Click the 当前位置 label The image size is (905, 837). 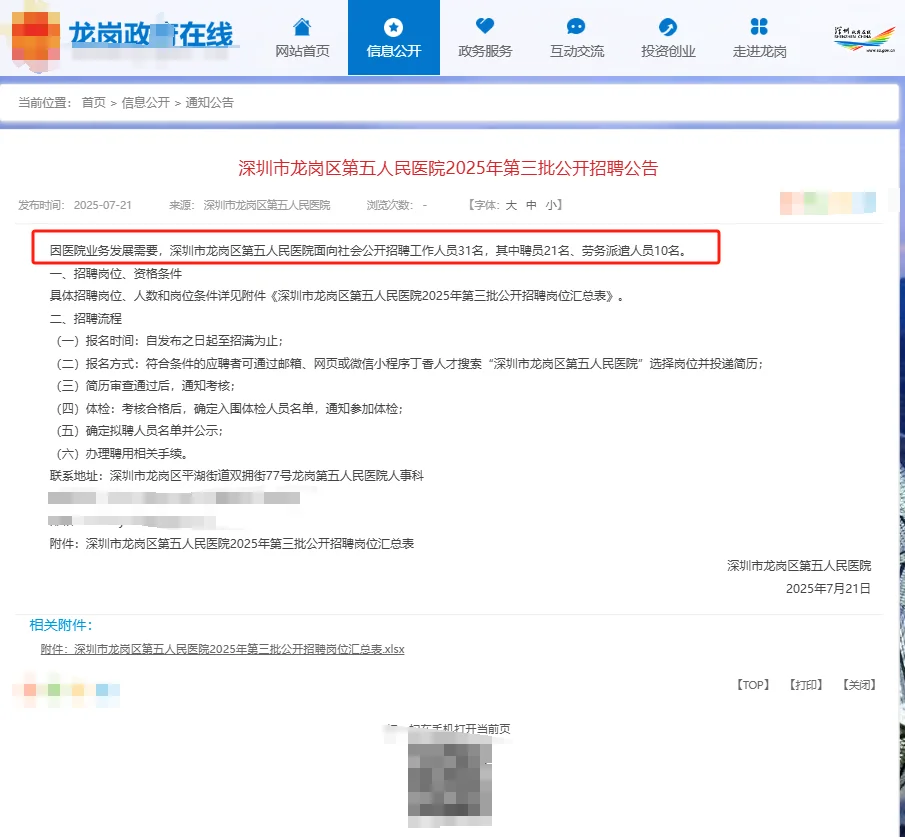[44, 103]
